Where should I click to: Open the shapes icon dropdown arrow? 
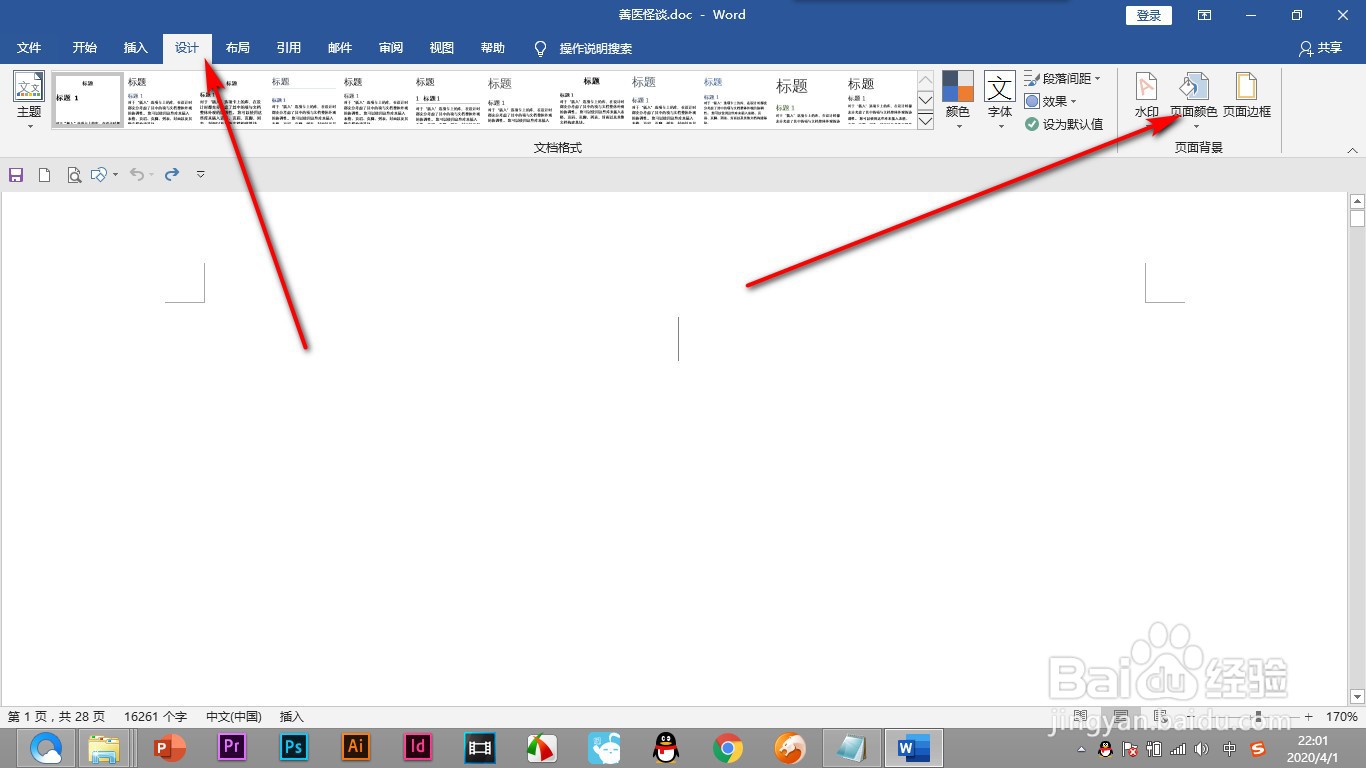click(115, 175)
